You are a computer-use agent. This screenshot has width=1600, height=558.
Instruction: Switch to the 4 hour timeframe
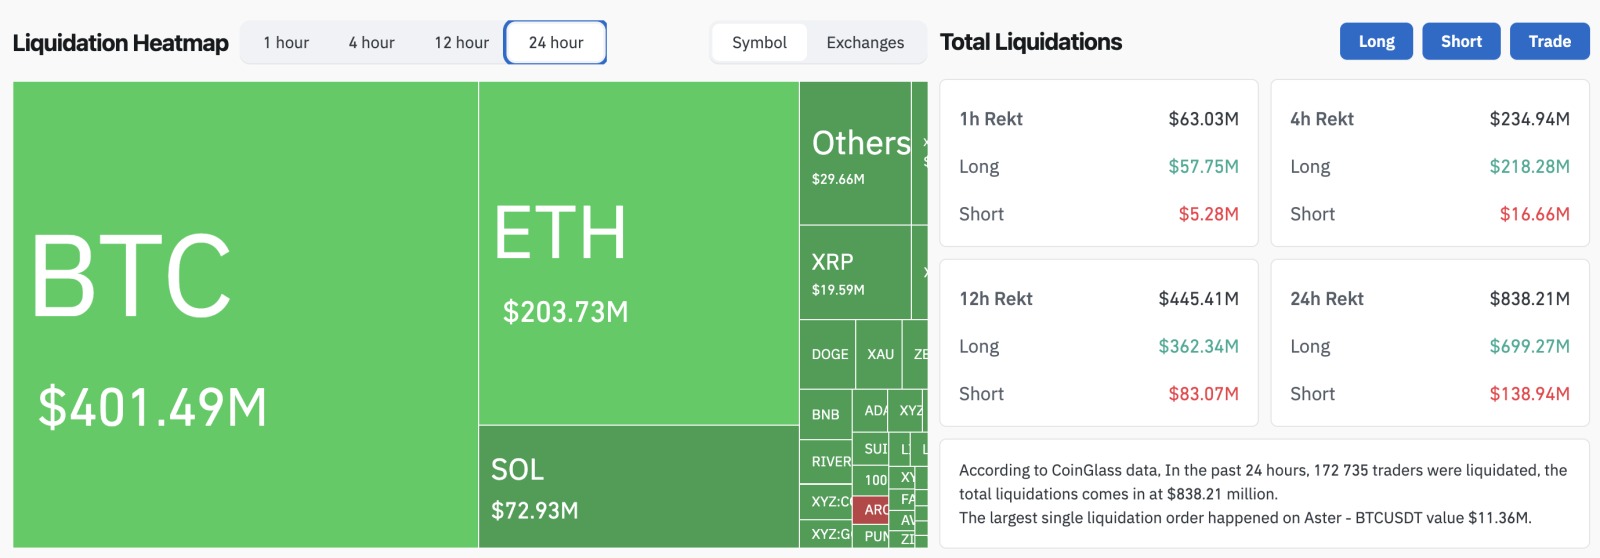pos(371,43)
